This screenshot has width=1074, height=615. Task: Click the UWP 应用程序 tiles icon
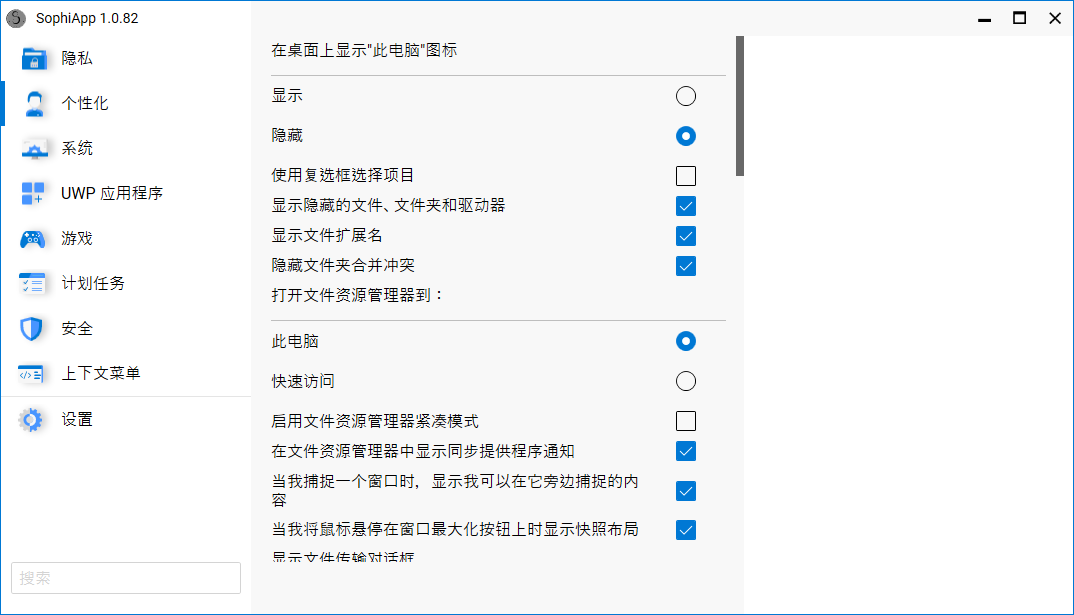34,194
